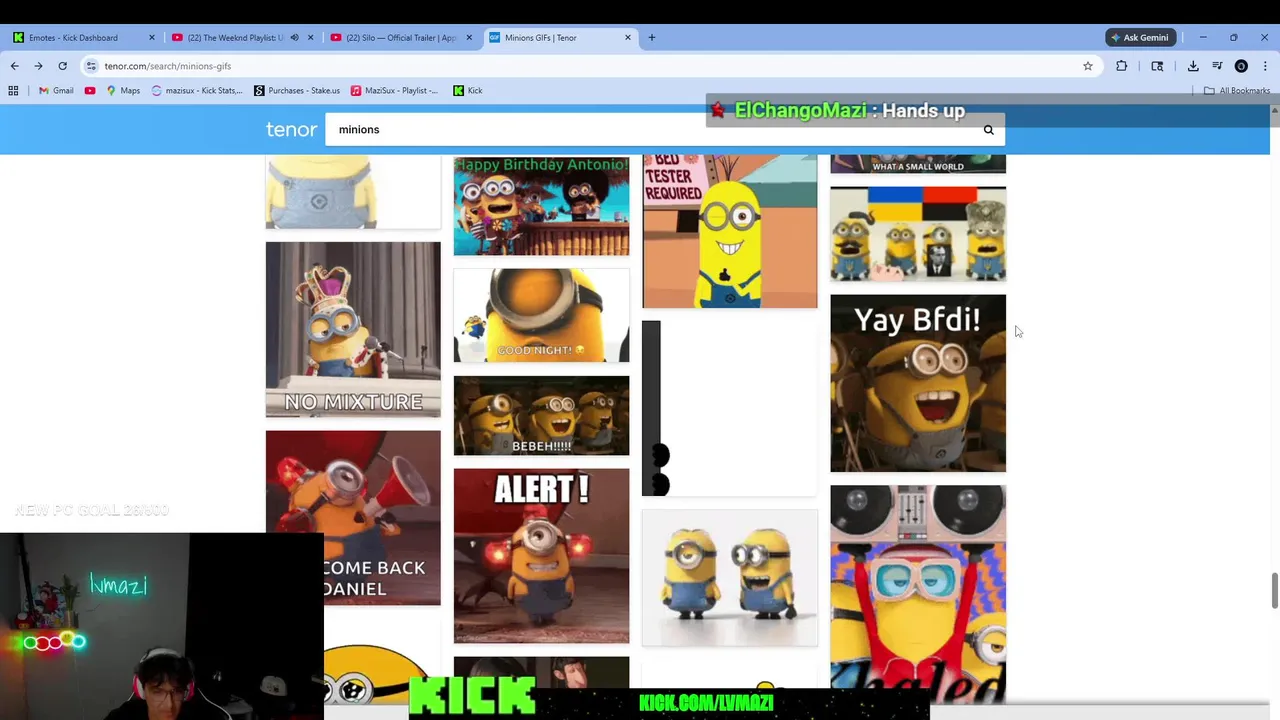Screen dimensions: 1280x720
Task: Open the media controls icon in toolbar
Action: point(1217,66)
